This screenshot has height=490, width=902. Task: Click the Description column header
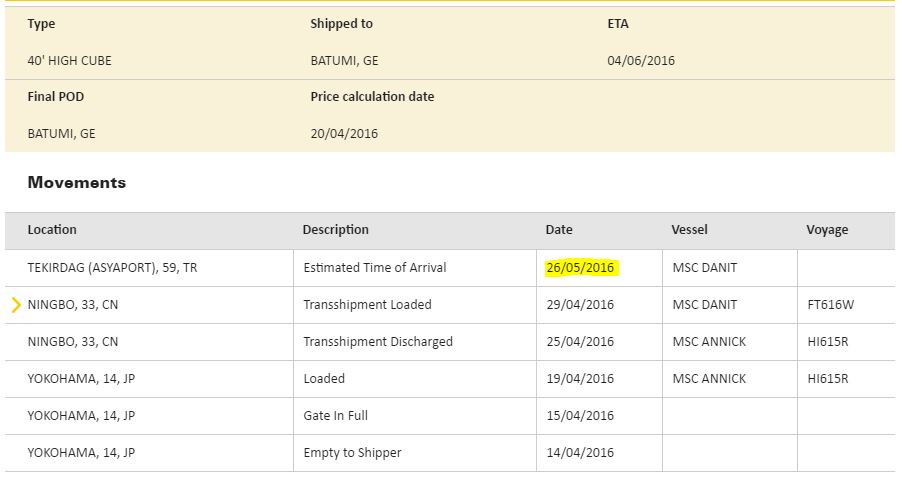(335, 230)
